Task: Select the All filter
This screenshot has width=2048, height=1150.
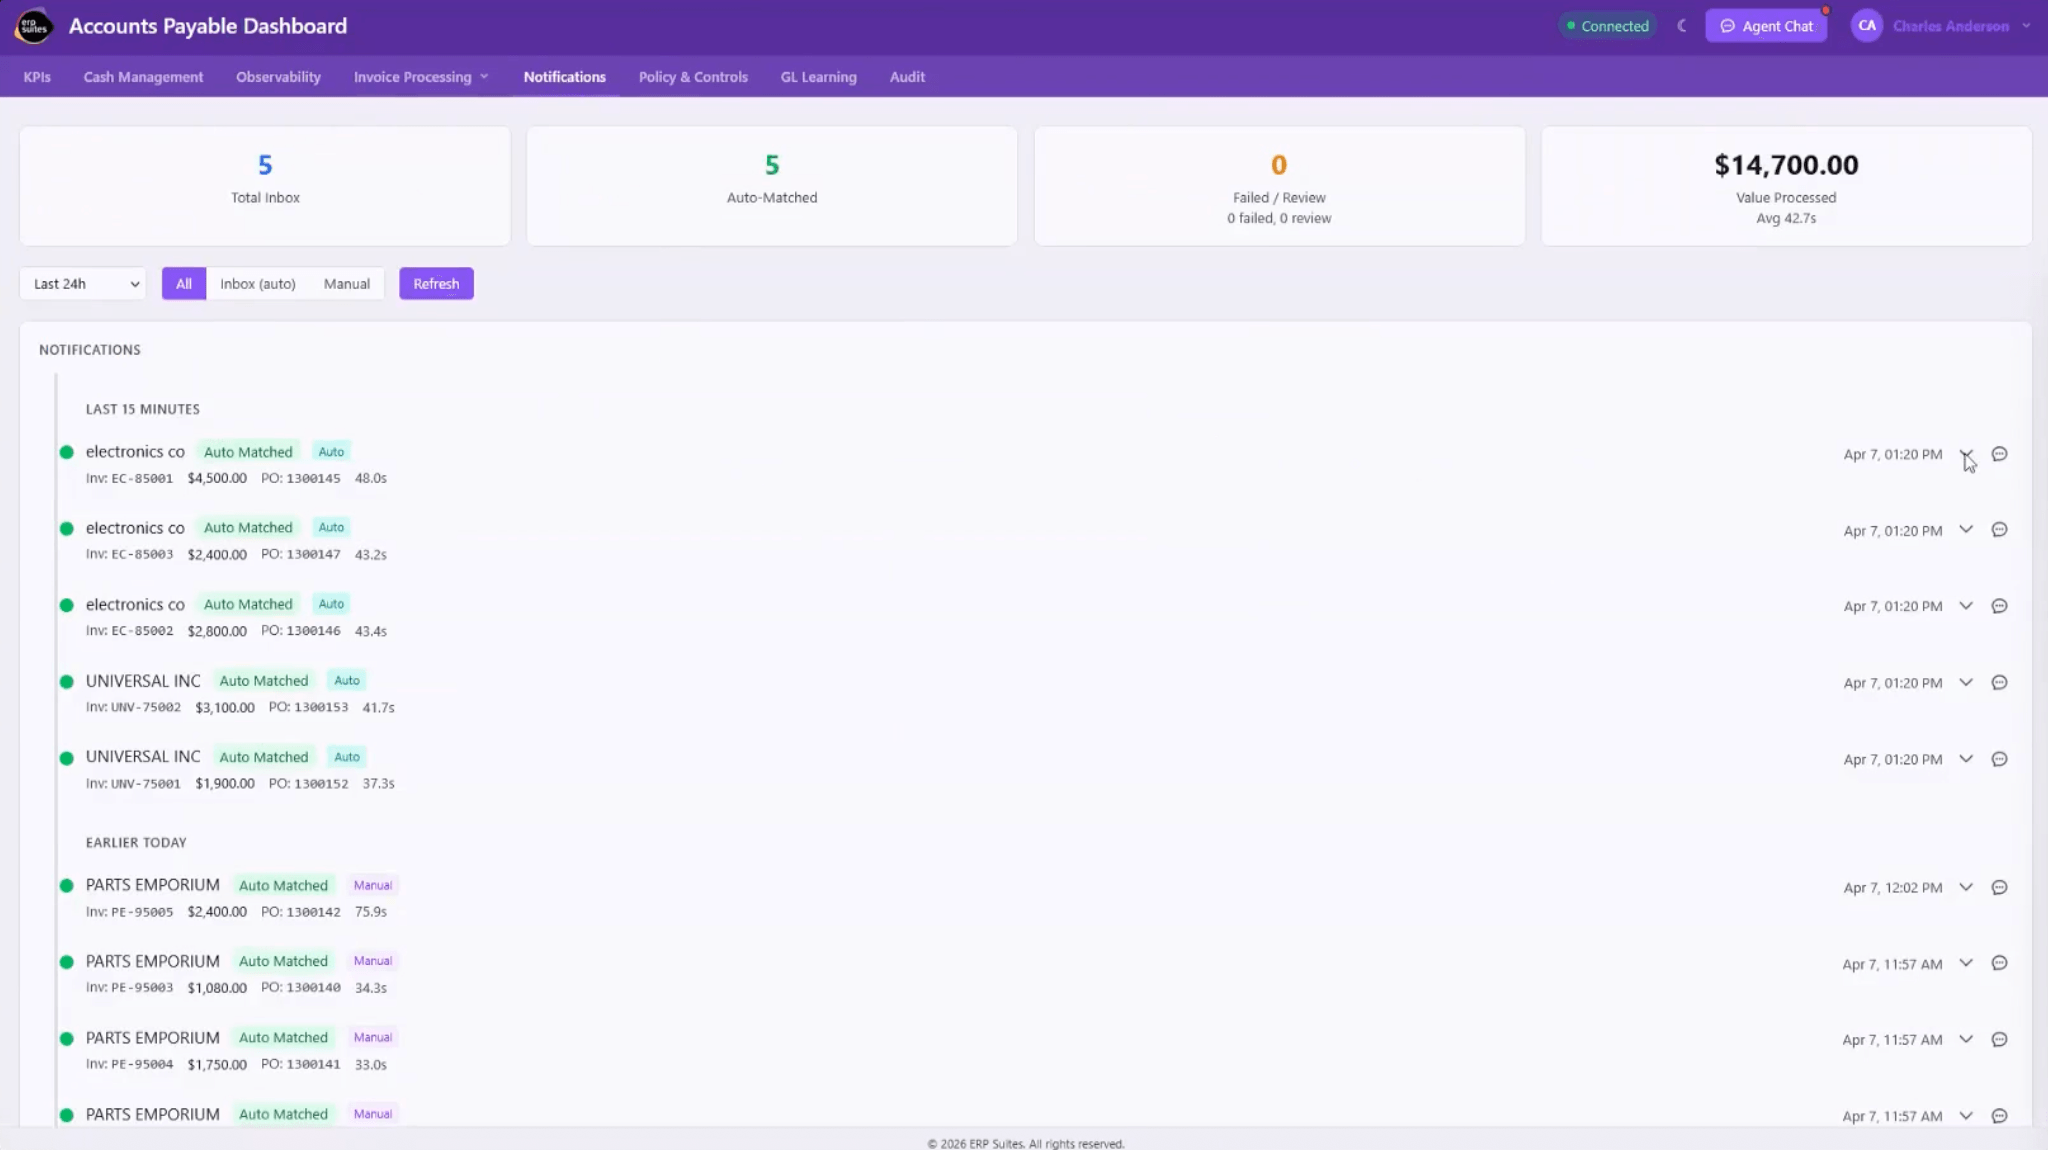Action: click(x=184, y=284)
